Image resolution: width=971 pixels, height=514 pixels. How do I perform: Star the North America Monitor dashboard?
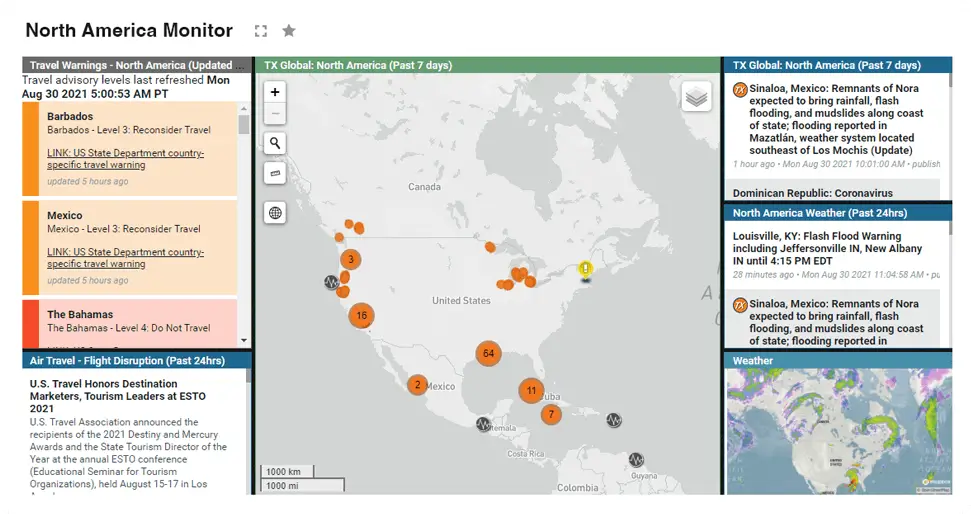pyautogui.click(x=289, y=31)
